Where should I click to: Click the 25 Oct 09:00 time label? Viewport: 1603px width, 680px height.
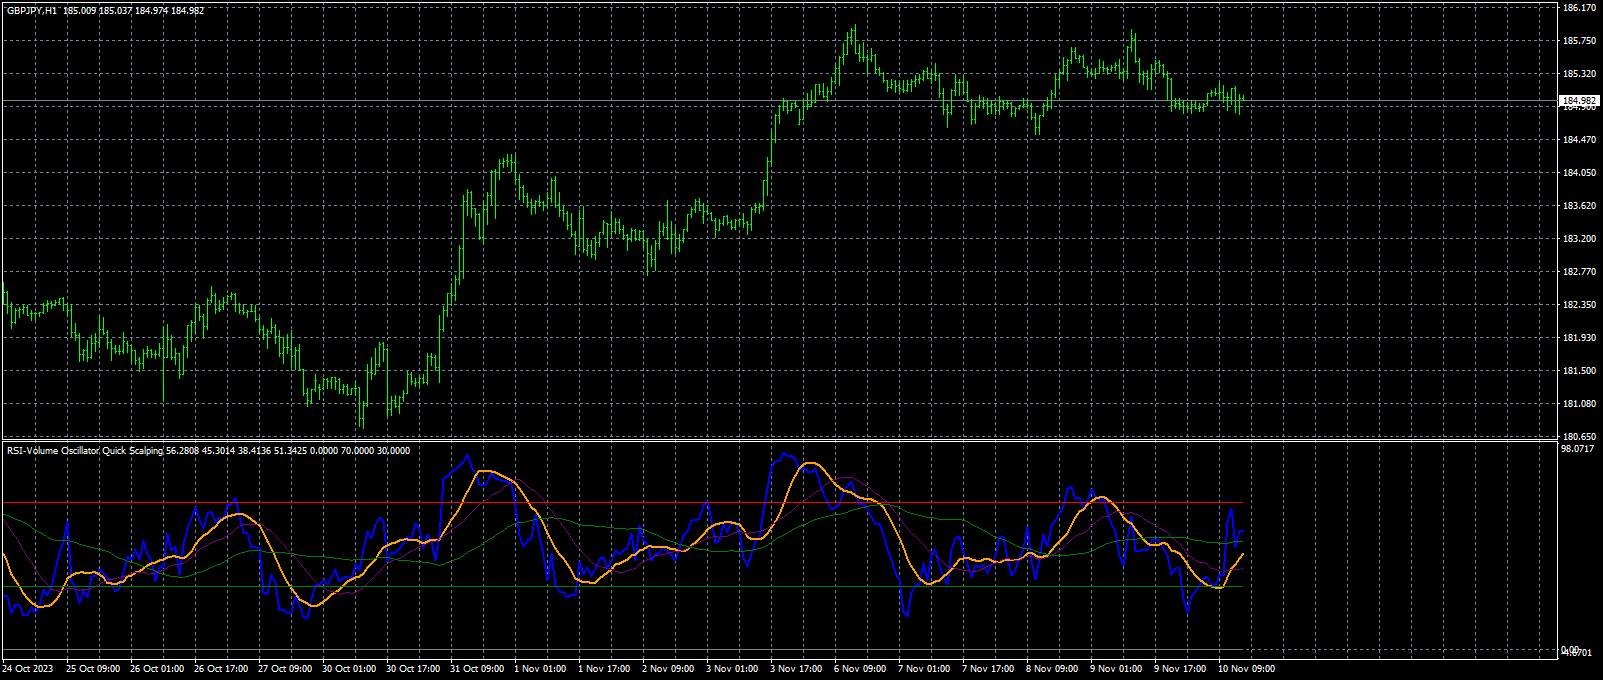click(93, 669)
